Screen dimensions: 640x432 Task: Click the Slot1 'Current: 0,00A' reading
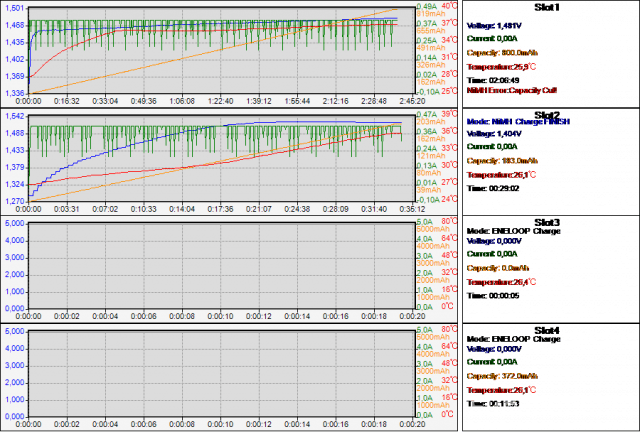(x=492, y=38)
